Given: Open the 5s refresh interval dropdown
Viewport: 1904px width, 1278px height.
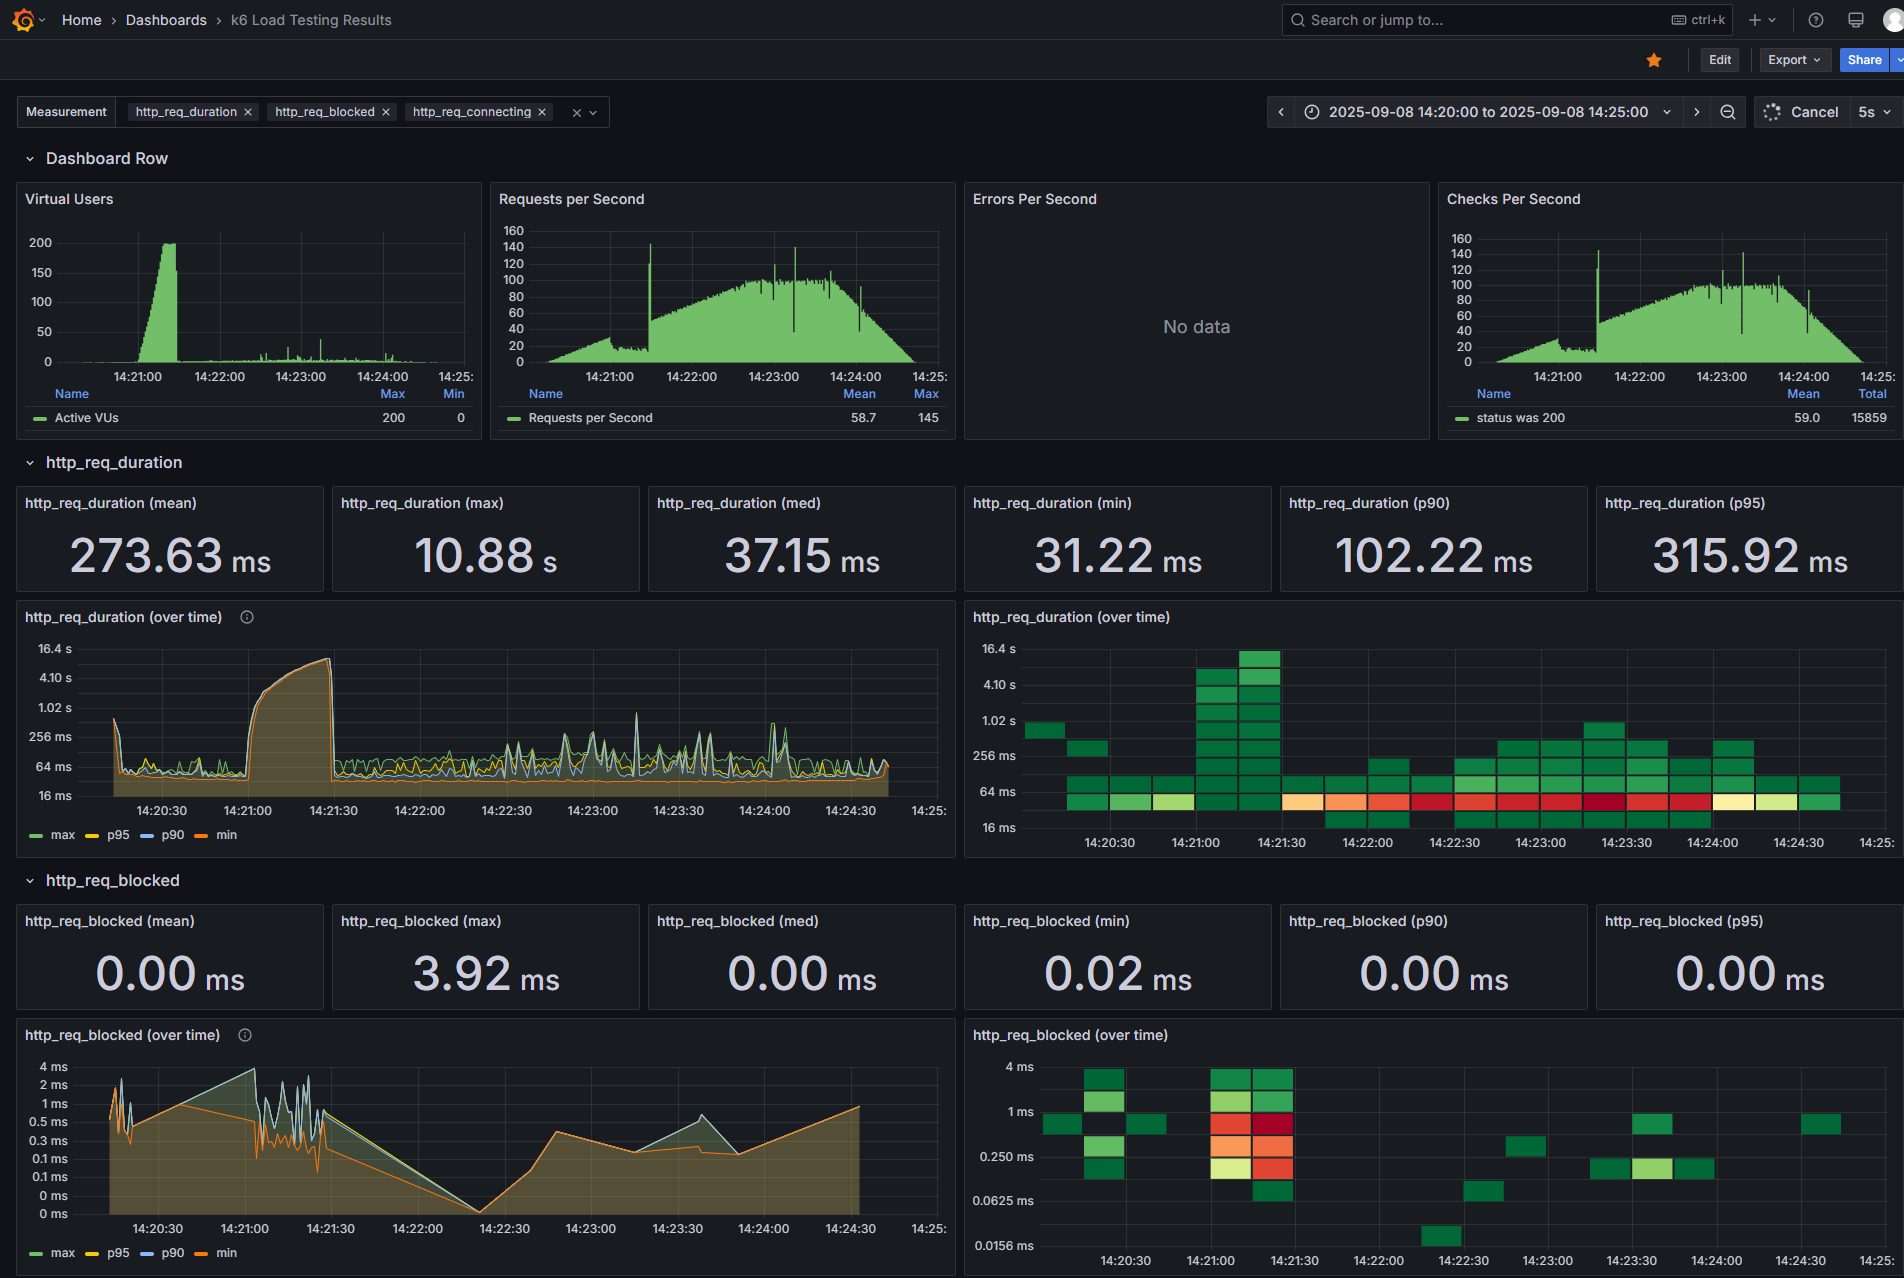Looking at the screenshot, I should [x=1875, y=112].
